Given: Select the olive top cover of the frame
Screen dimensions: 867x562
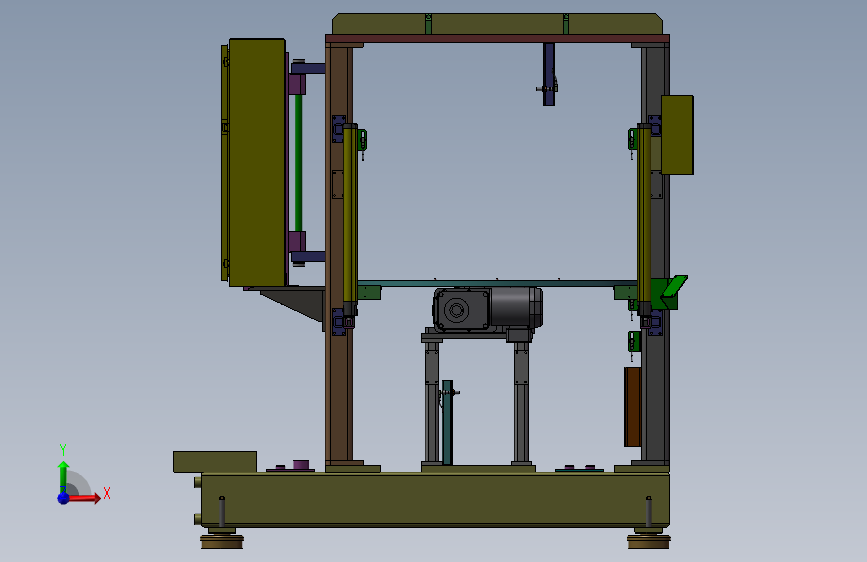Looking at the screenshot, I should pyautogui.click(x=497, y=24).
